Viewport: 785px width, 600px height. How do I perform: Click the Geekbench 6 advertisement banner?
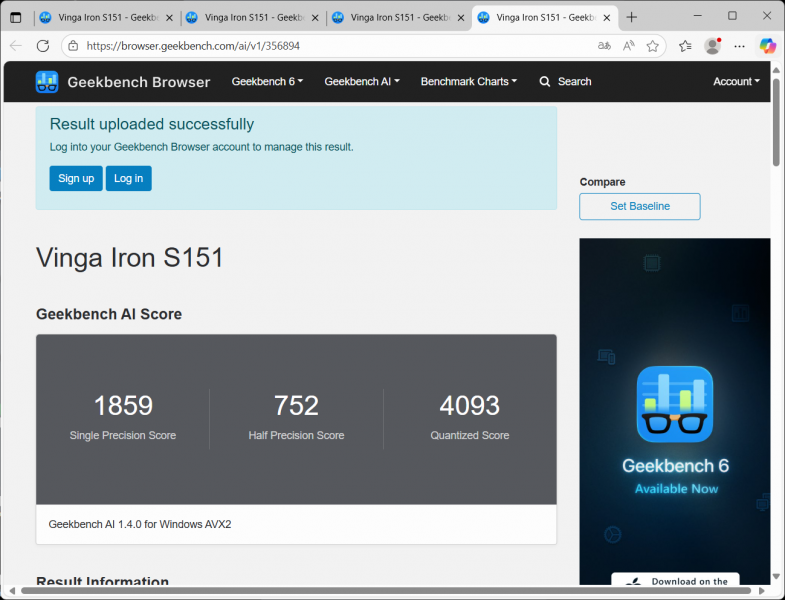click(675, 411)
